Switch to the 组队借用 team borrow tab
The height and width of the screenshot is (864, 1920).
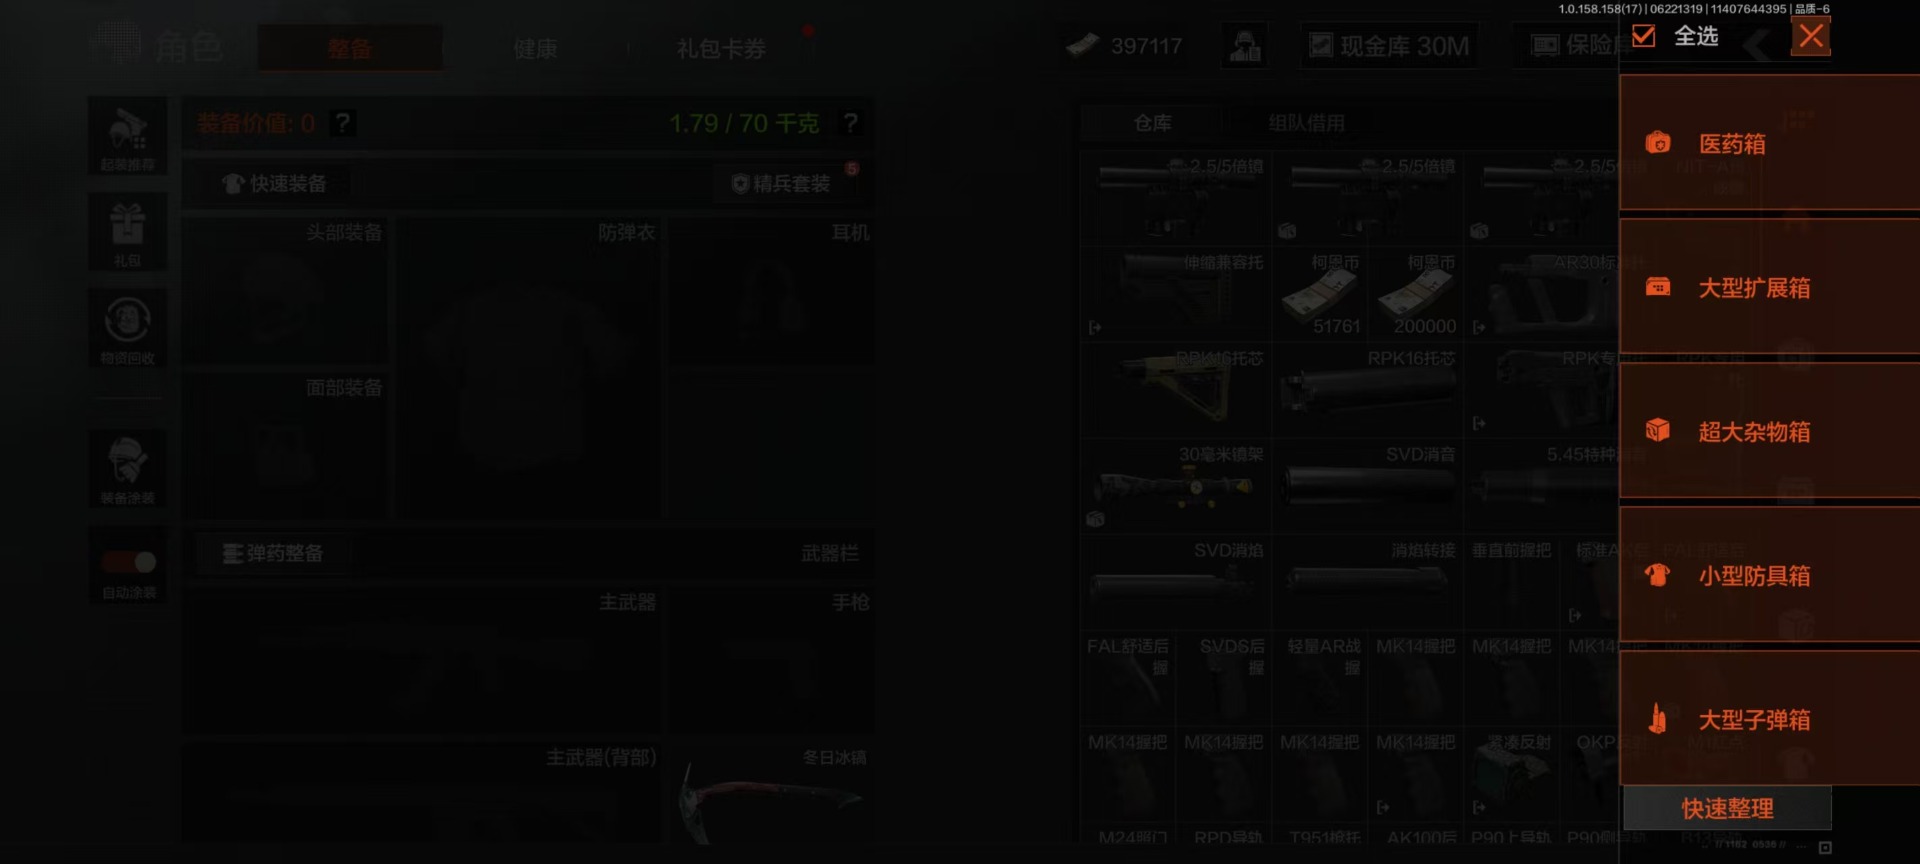[x=1306, y=123]
